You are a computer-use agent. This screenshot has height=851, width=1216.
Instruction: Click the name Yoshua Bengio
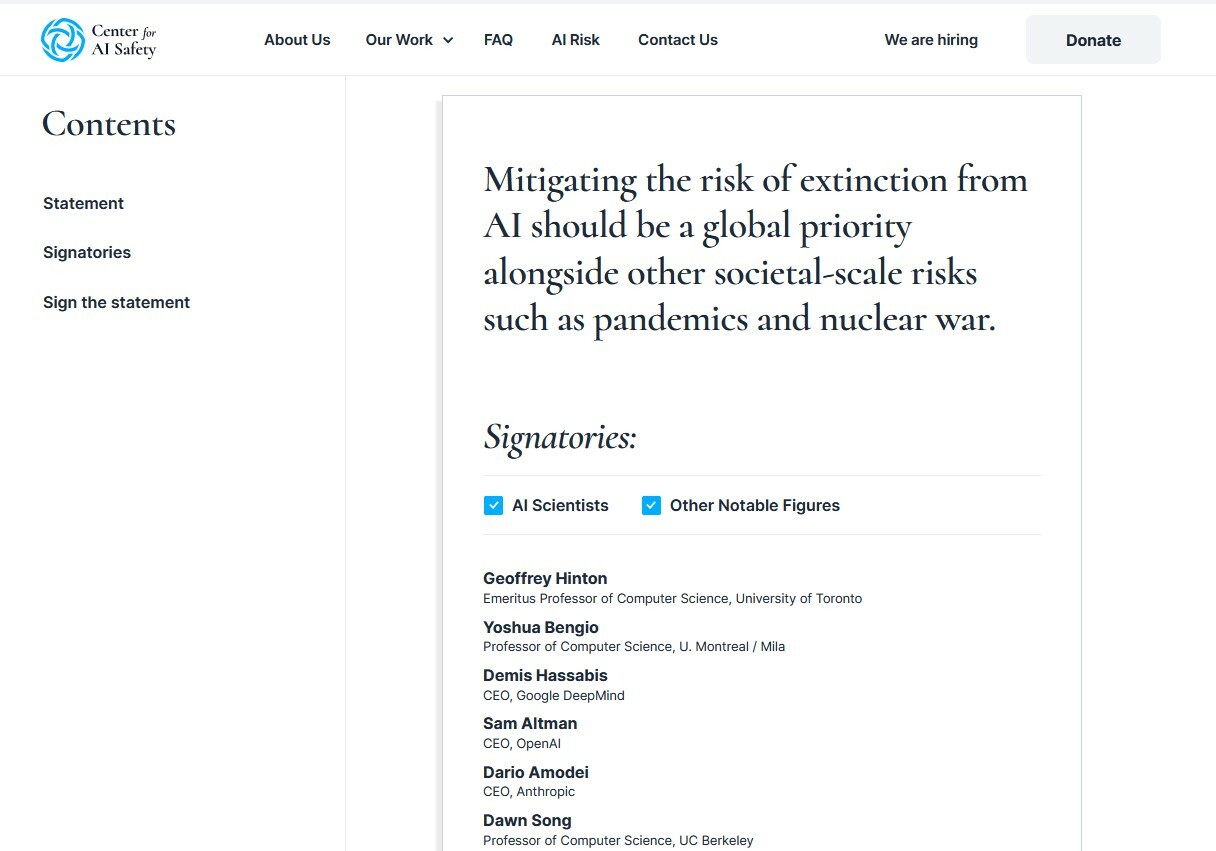pyautogui.click(x=540, y=627)
